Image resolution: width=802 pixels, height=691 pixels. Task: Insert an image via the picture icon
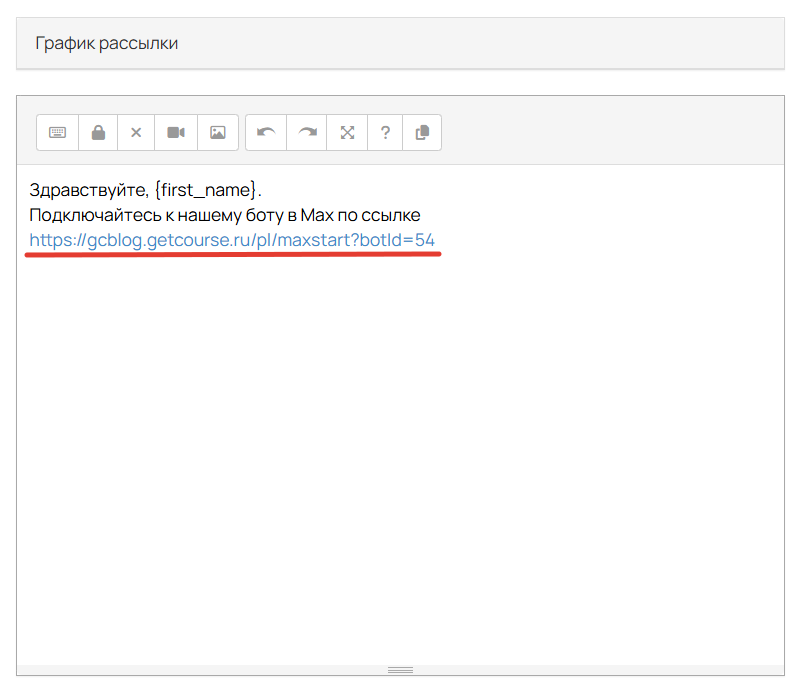tap(217, 132)
